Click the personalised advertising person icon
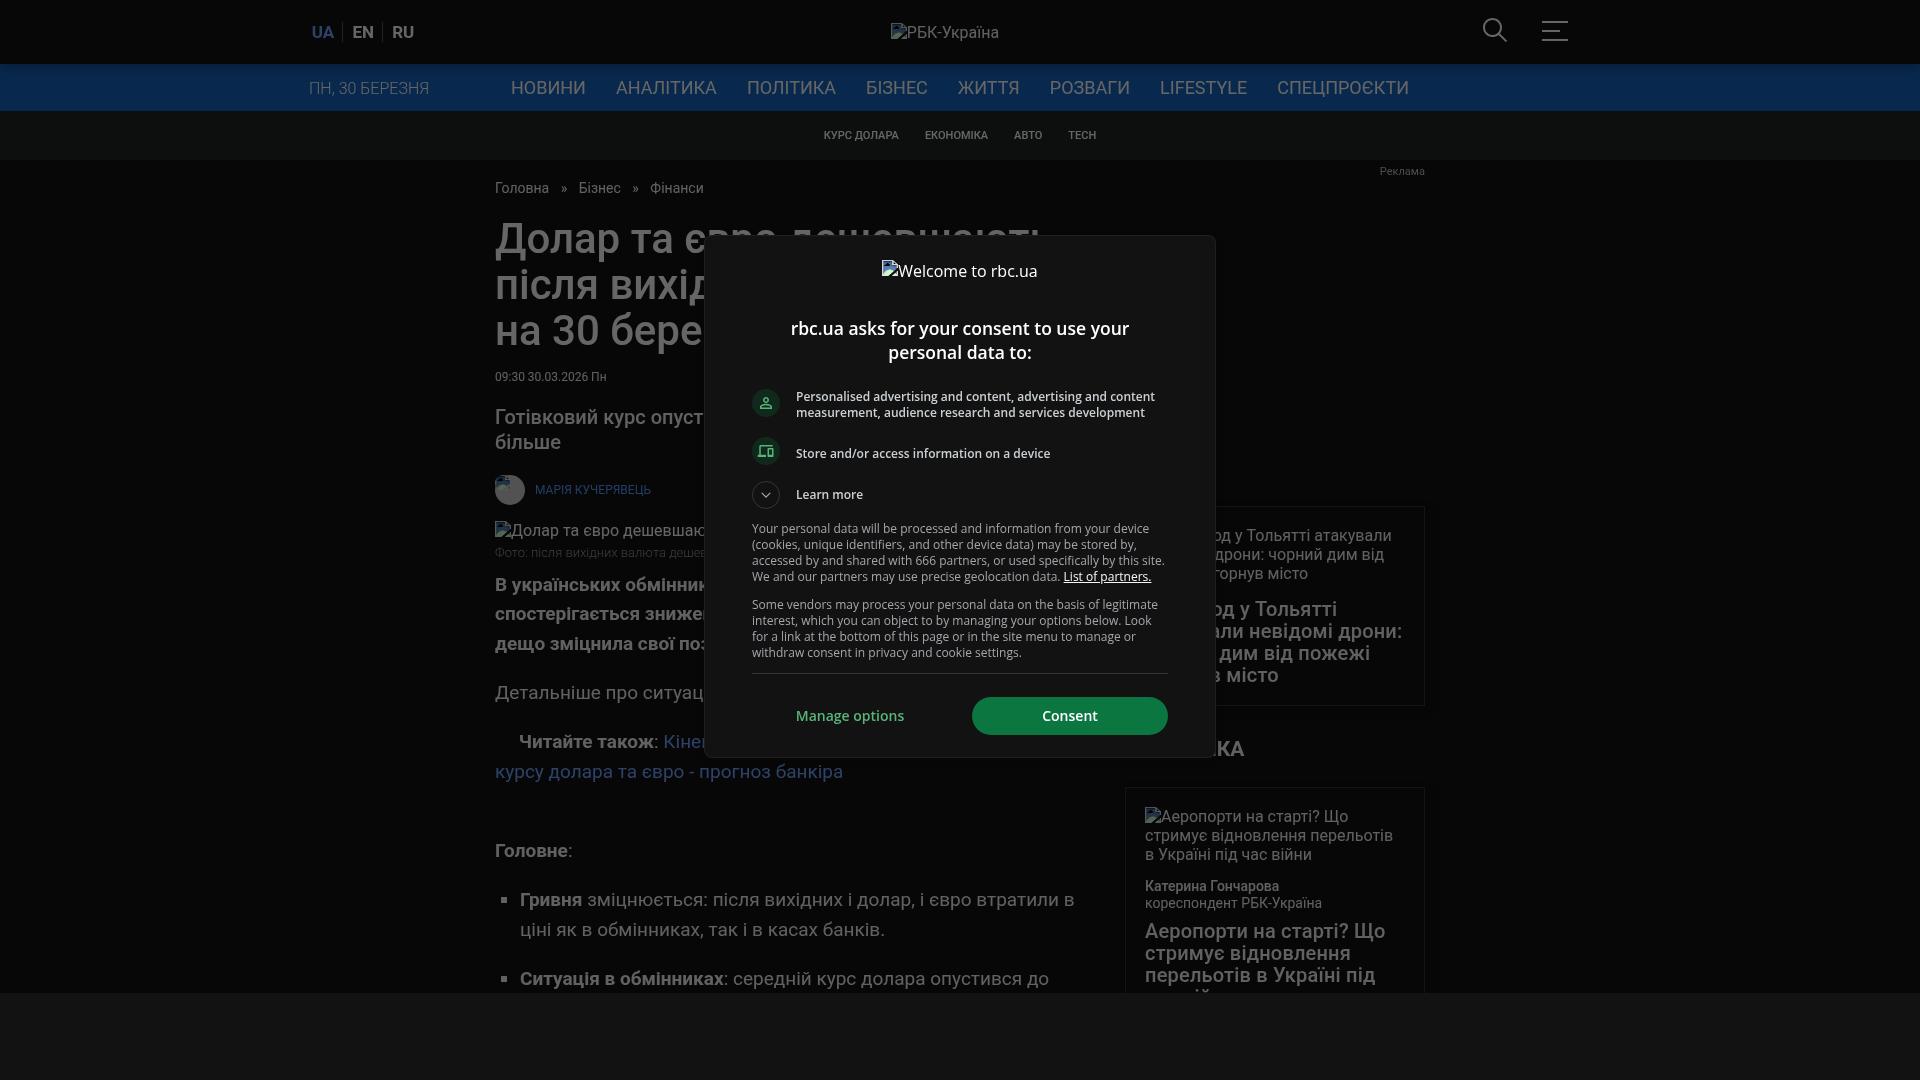 766,403
